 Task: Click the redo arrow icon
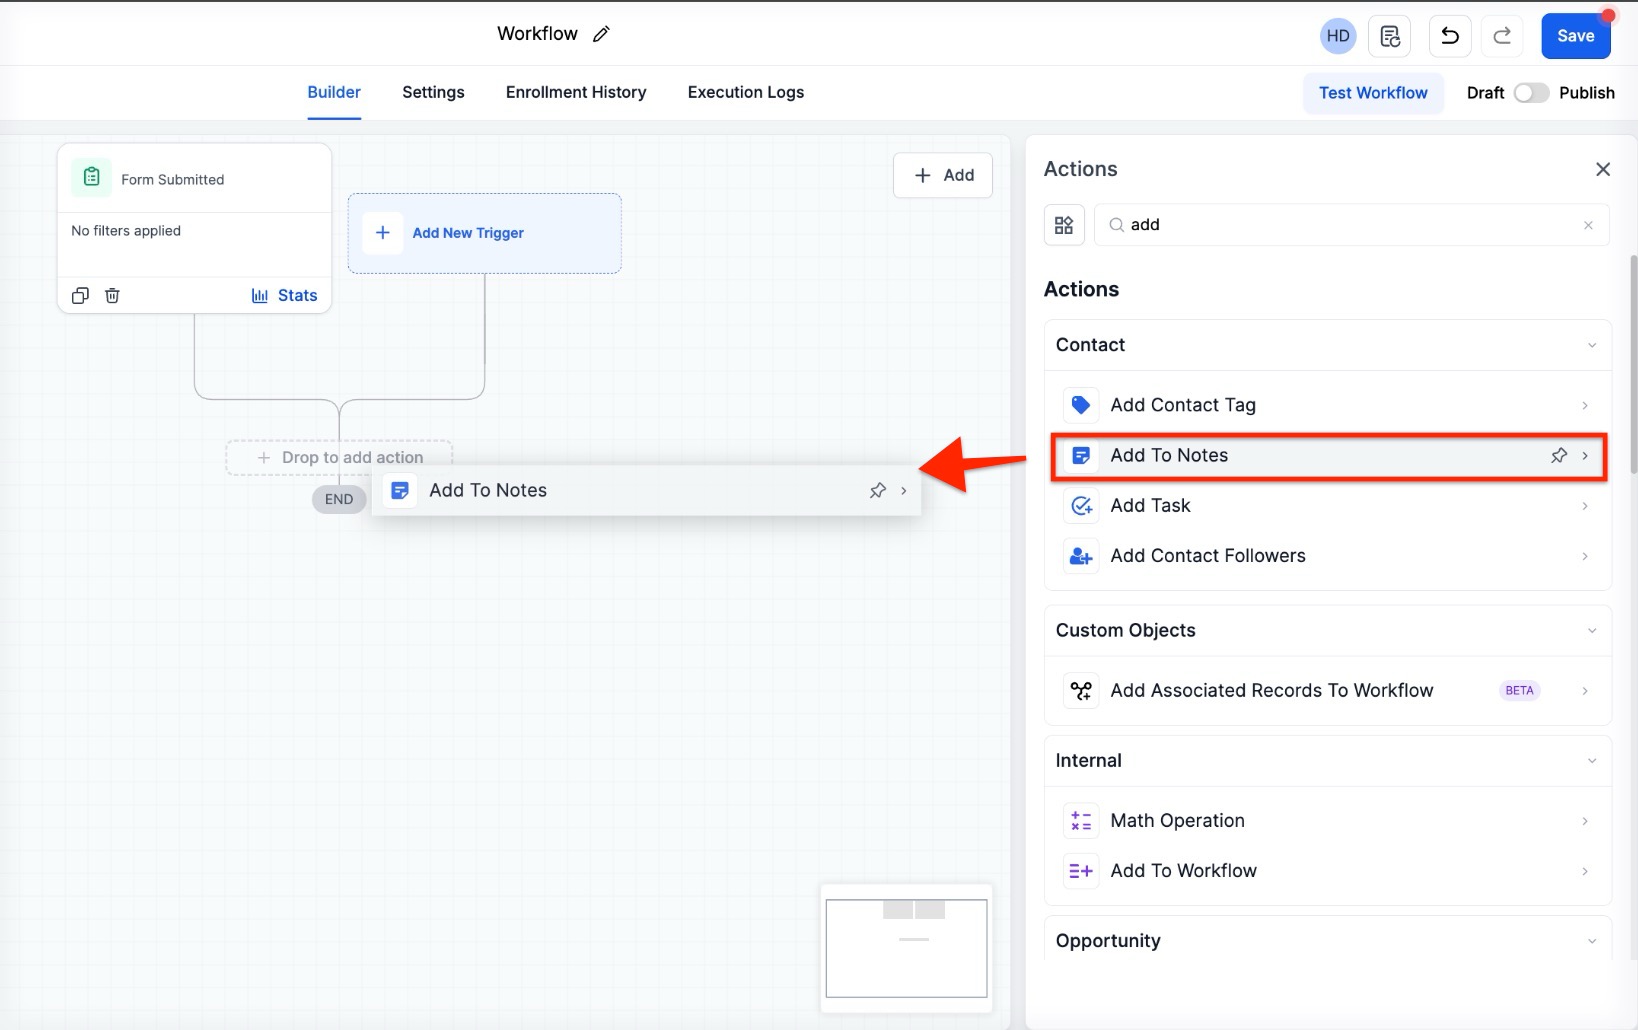pyautogui.click(x=1502, y=36)
